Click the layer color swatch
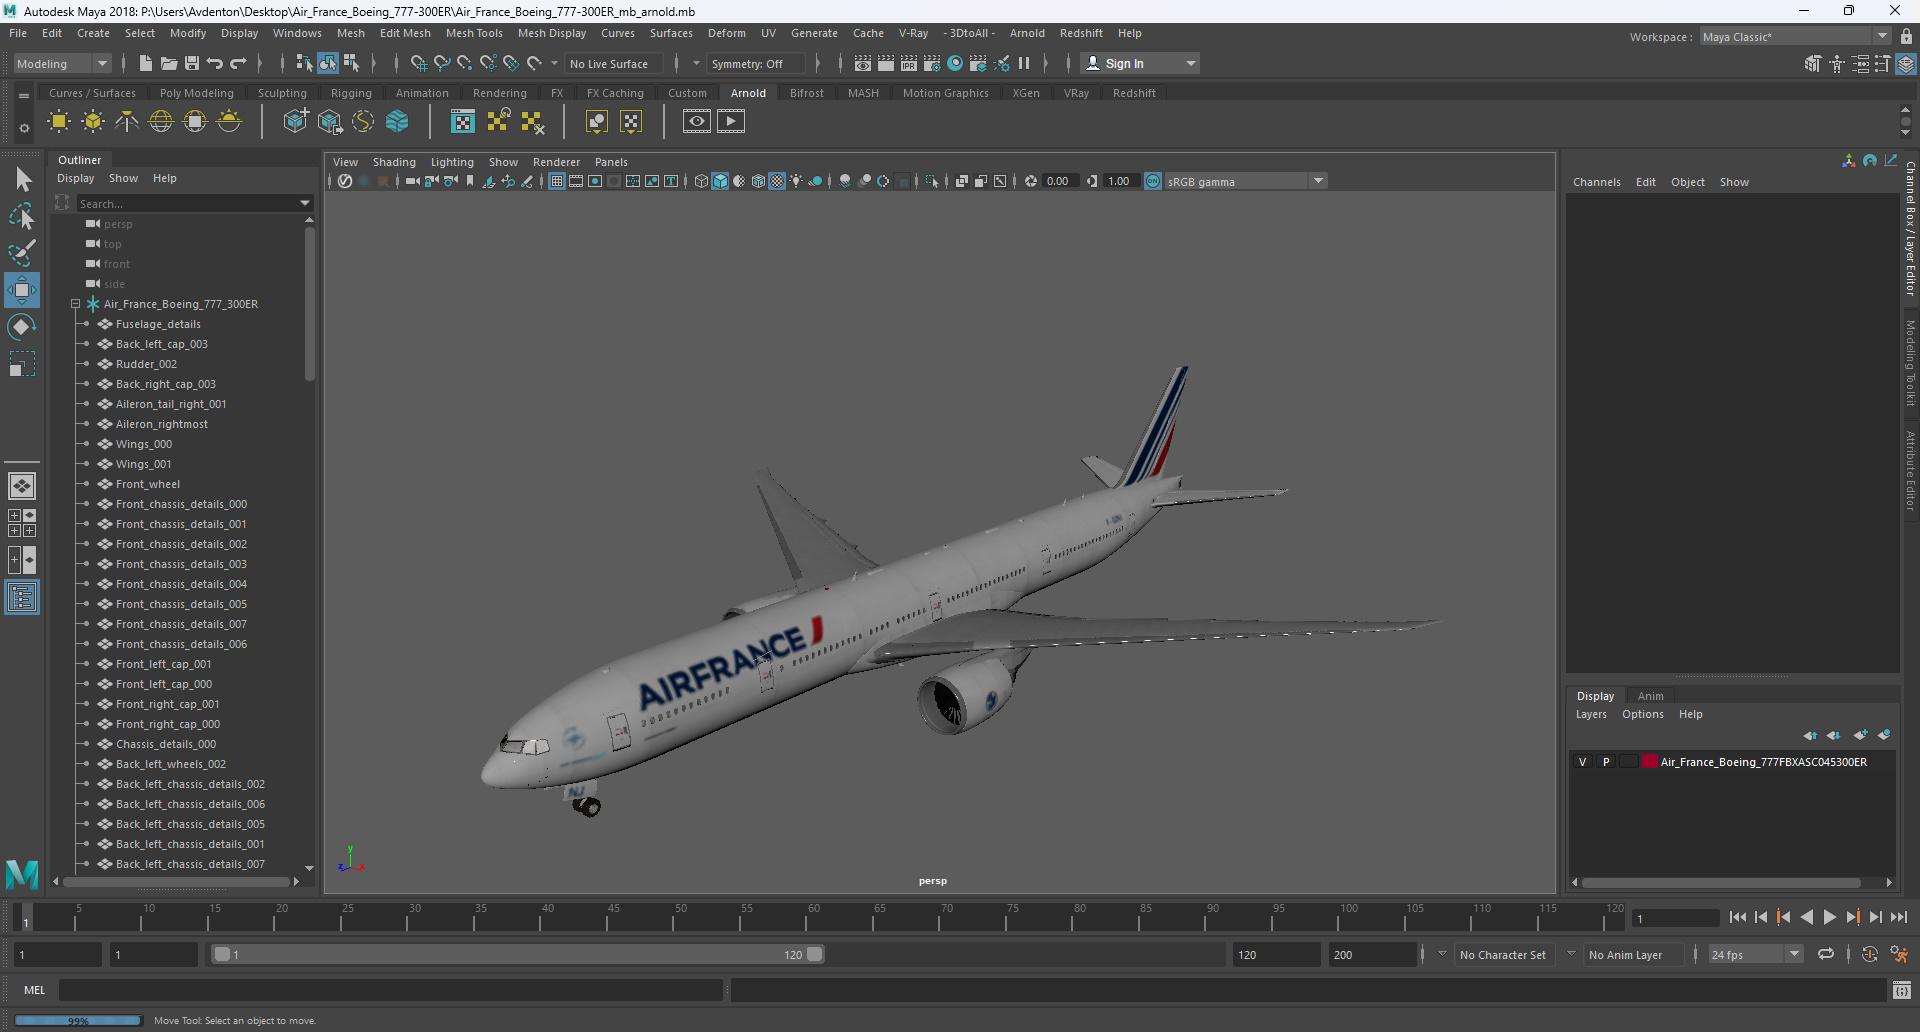 tap(1650, 762)
